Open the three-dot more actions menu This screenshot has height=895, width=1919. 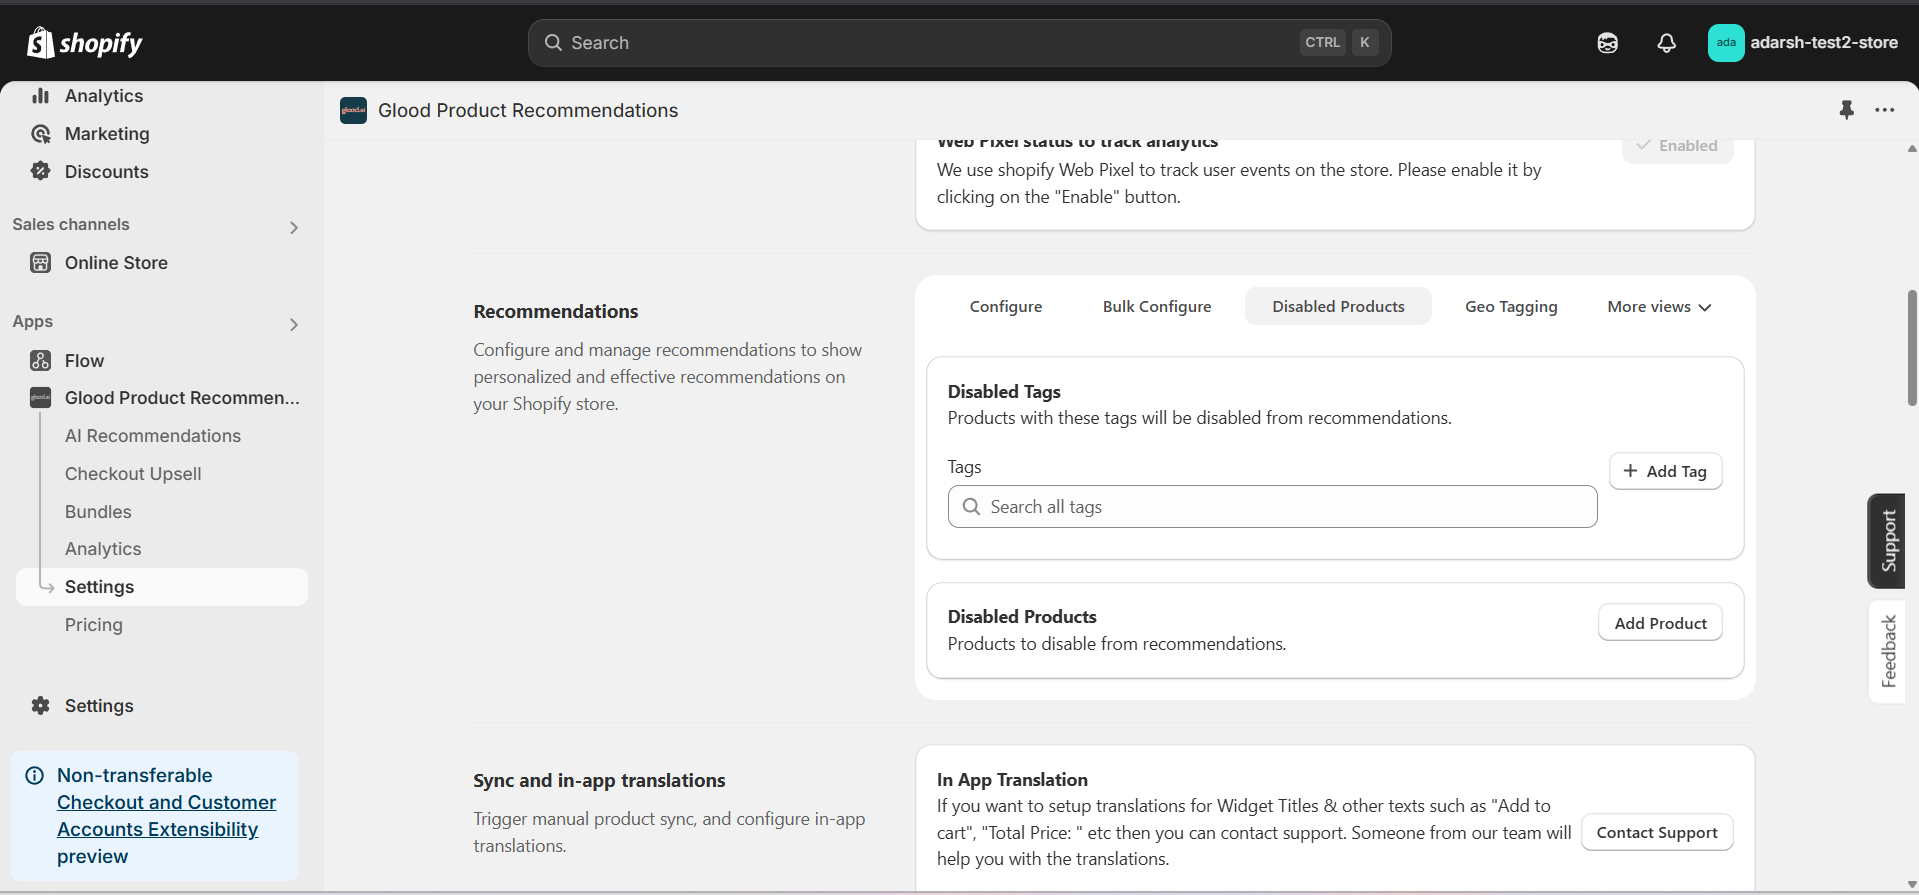[1885, 110]
